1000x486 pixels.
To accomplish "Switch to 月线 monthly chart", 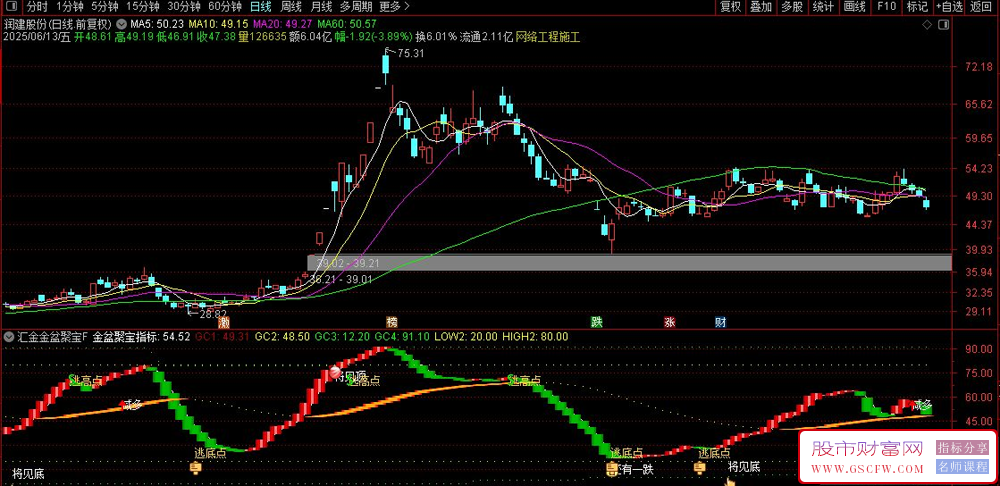I will point(321,7).
